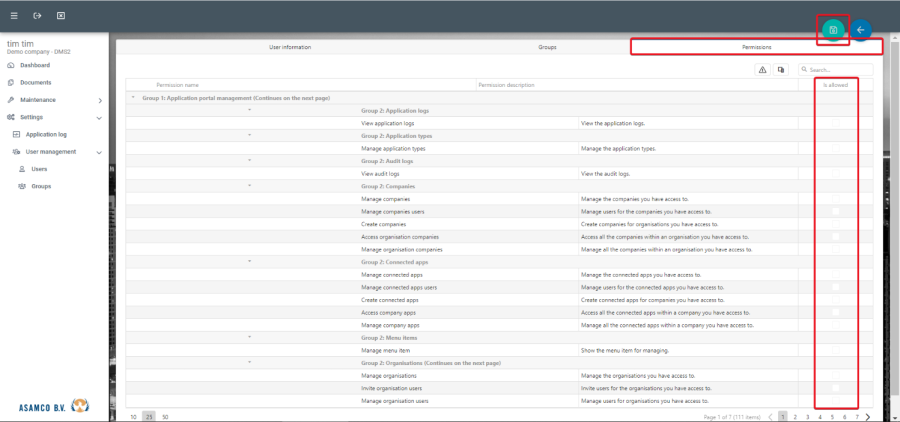Image resolution: width=900 pixels, height=422 pixels.
Task: Click the Search input field
Action: tap(838, 70)
